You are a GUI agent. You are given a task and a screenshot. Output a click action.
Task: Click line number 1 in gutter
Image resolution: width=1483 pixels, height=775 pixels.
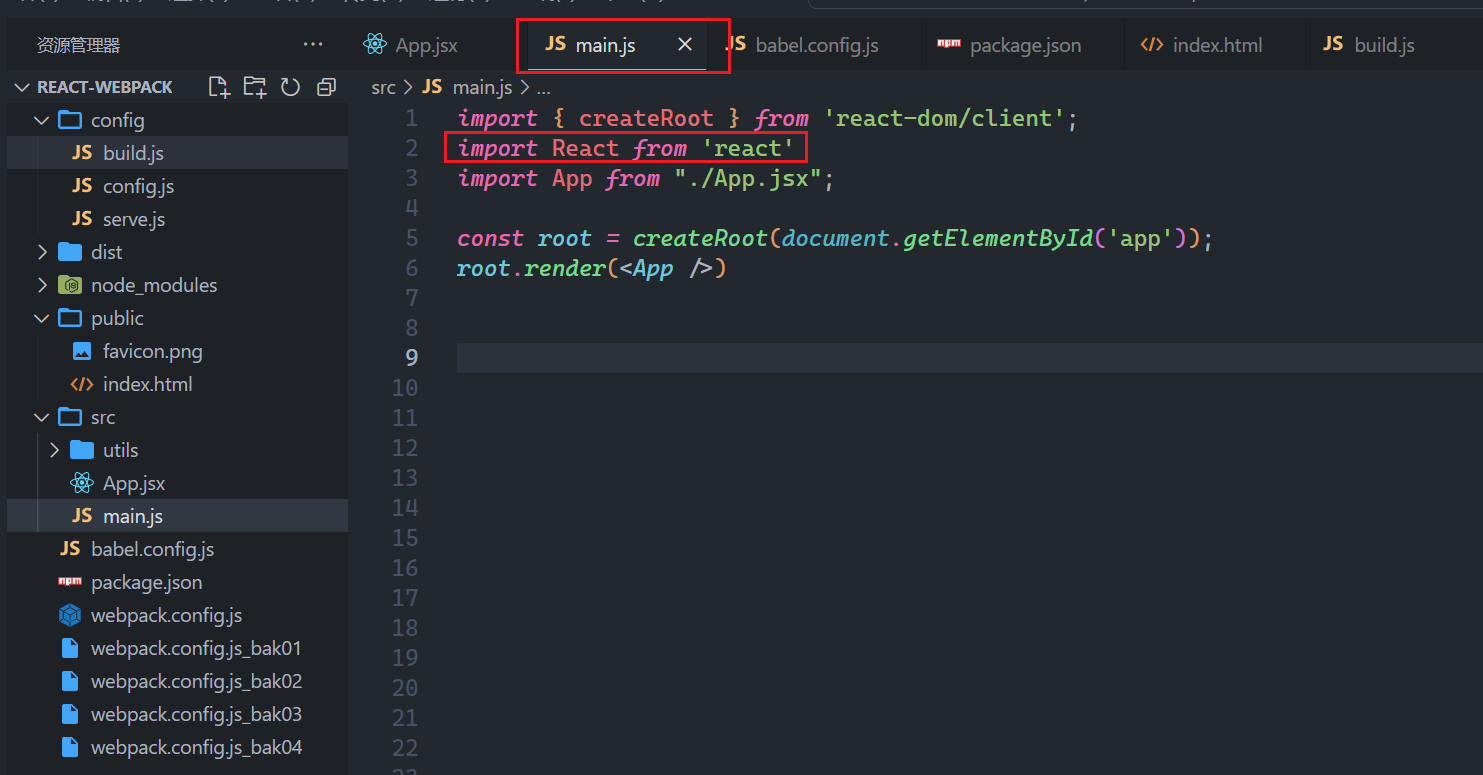click(x=411, y=118)
